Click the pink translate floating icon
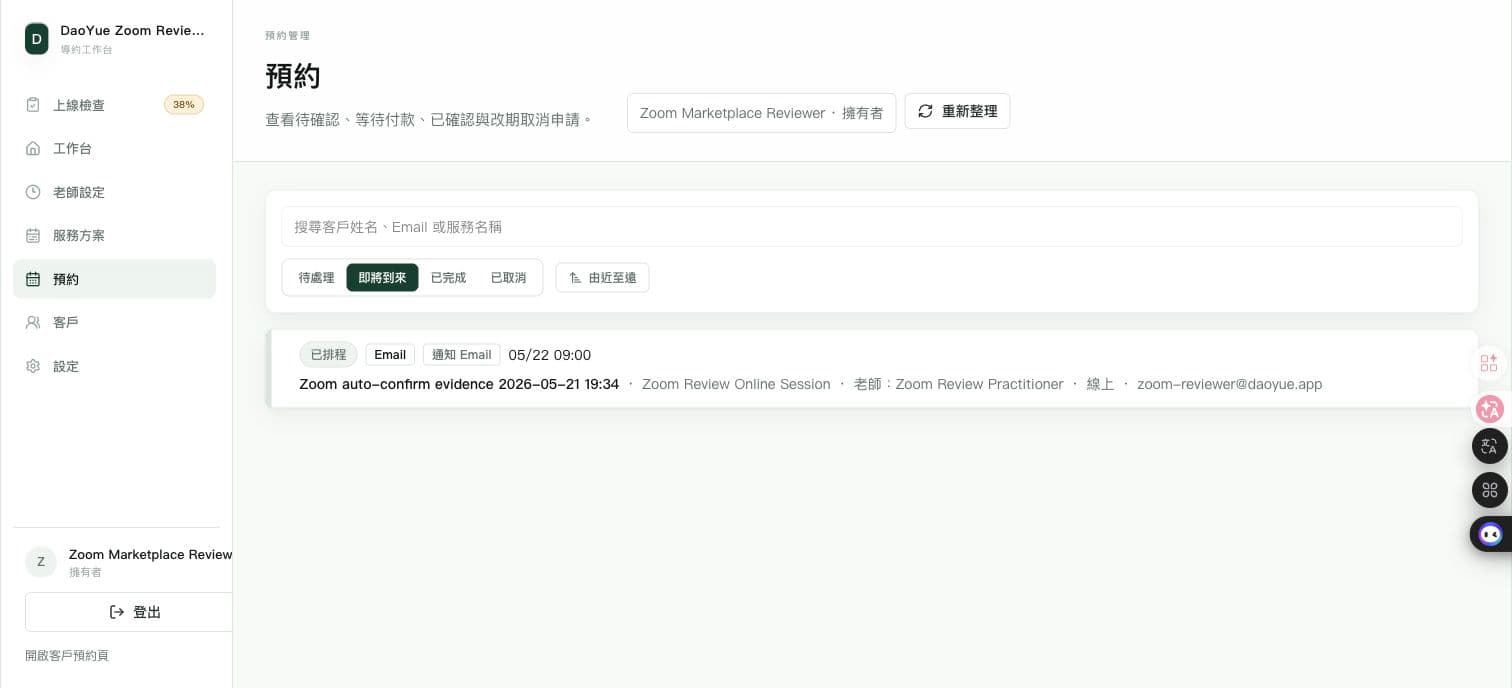This screenshot has width=1512, height=688. pos(1490,408)
